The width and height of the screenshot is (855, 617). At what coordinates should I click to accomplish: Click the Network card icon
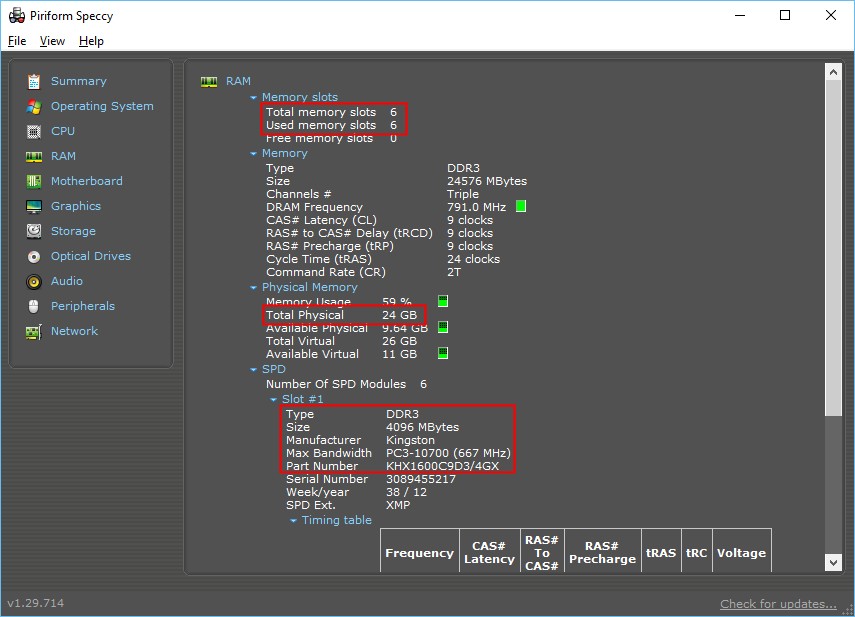pos(34,331)
